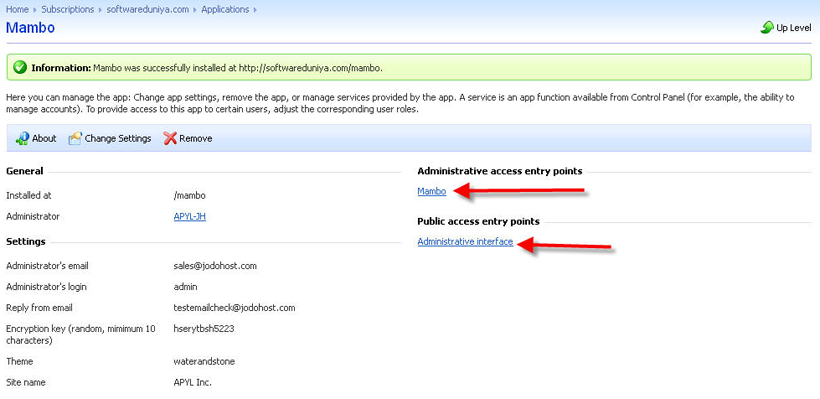The width and height of the screenshot is (820, 399).
Task: Click the Administrator's email label
Action: click(47, 266)
